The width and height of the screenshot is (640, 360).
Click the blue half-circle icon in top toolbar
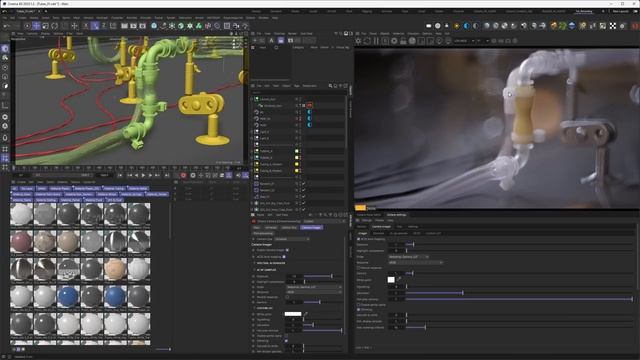click(467, 26)
